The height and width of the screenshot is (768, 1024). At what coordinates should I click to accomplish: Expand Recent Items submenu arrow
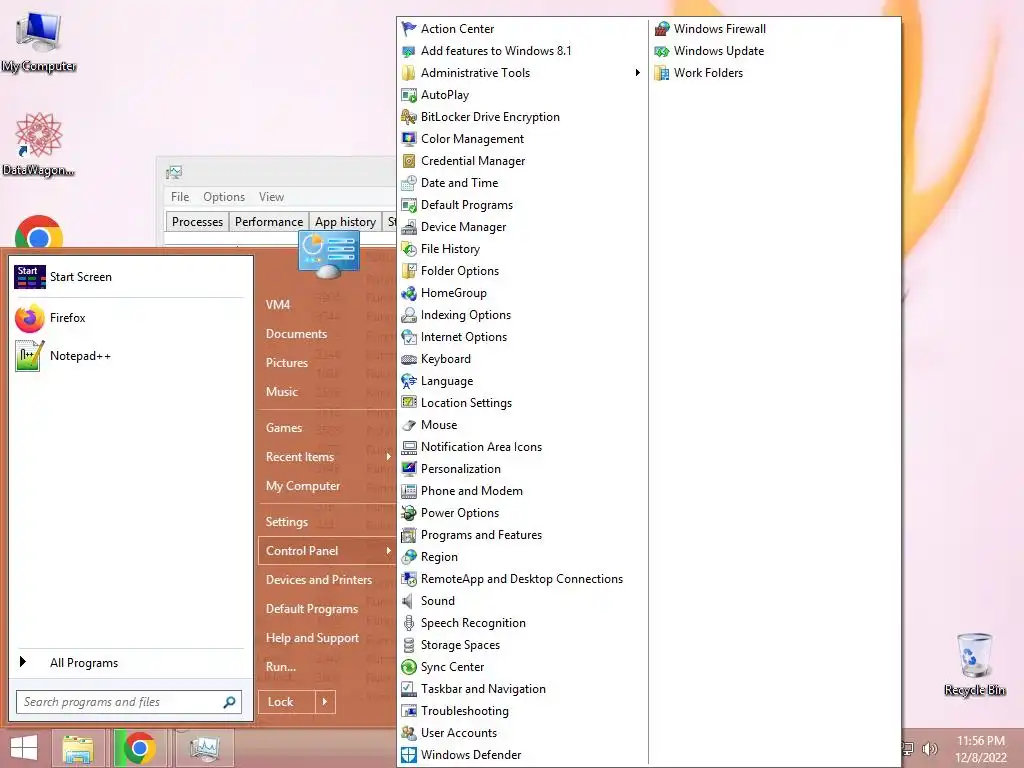pos(388,456)
